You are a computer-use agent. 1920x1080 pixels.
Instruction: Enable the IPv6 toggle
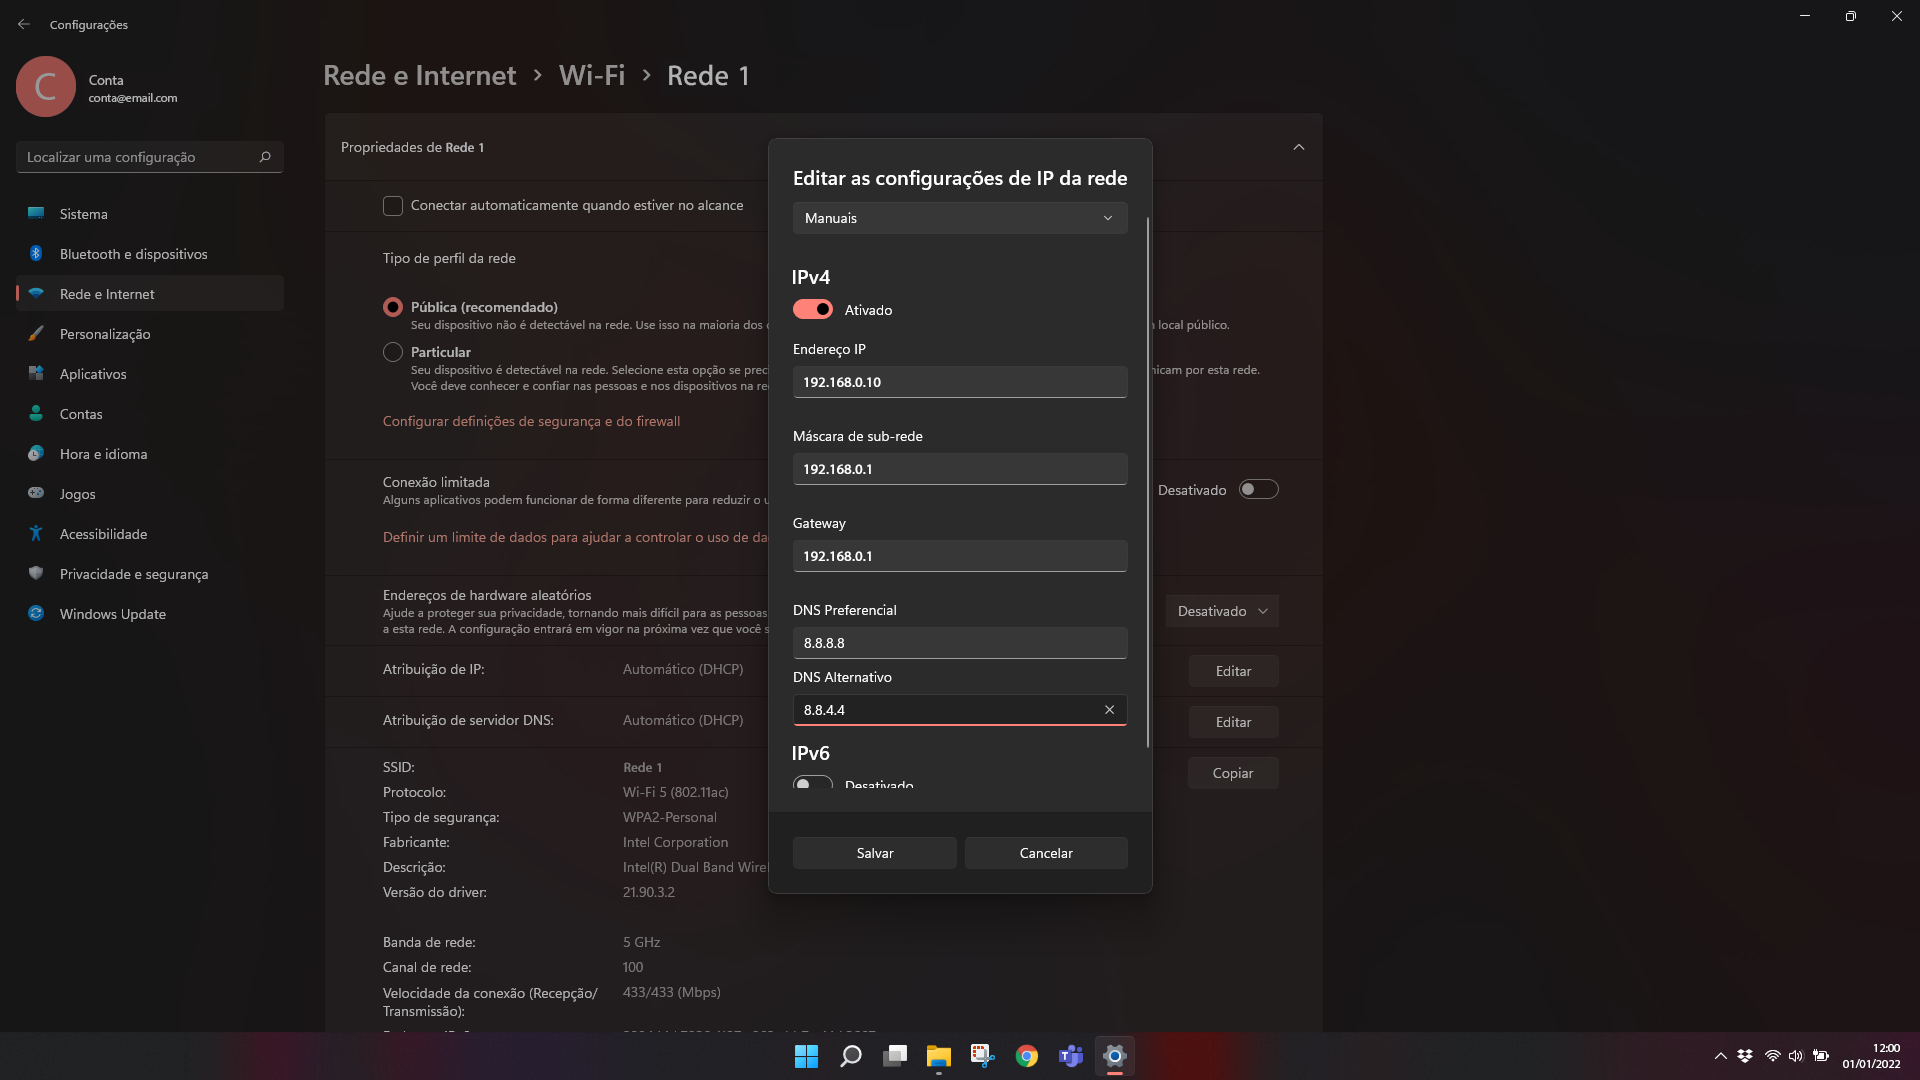812,783
